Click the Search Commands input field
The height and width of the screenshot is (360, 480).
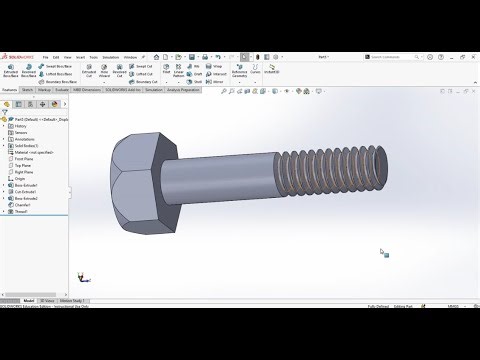pos(393,57)
